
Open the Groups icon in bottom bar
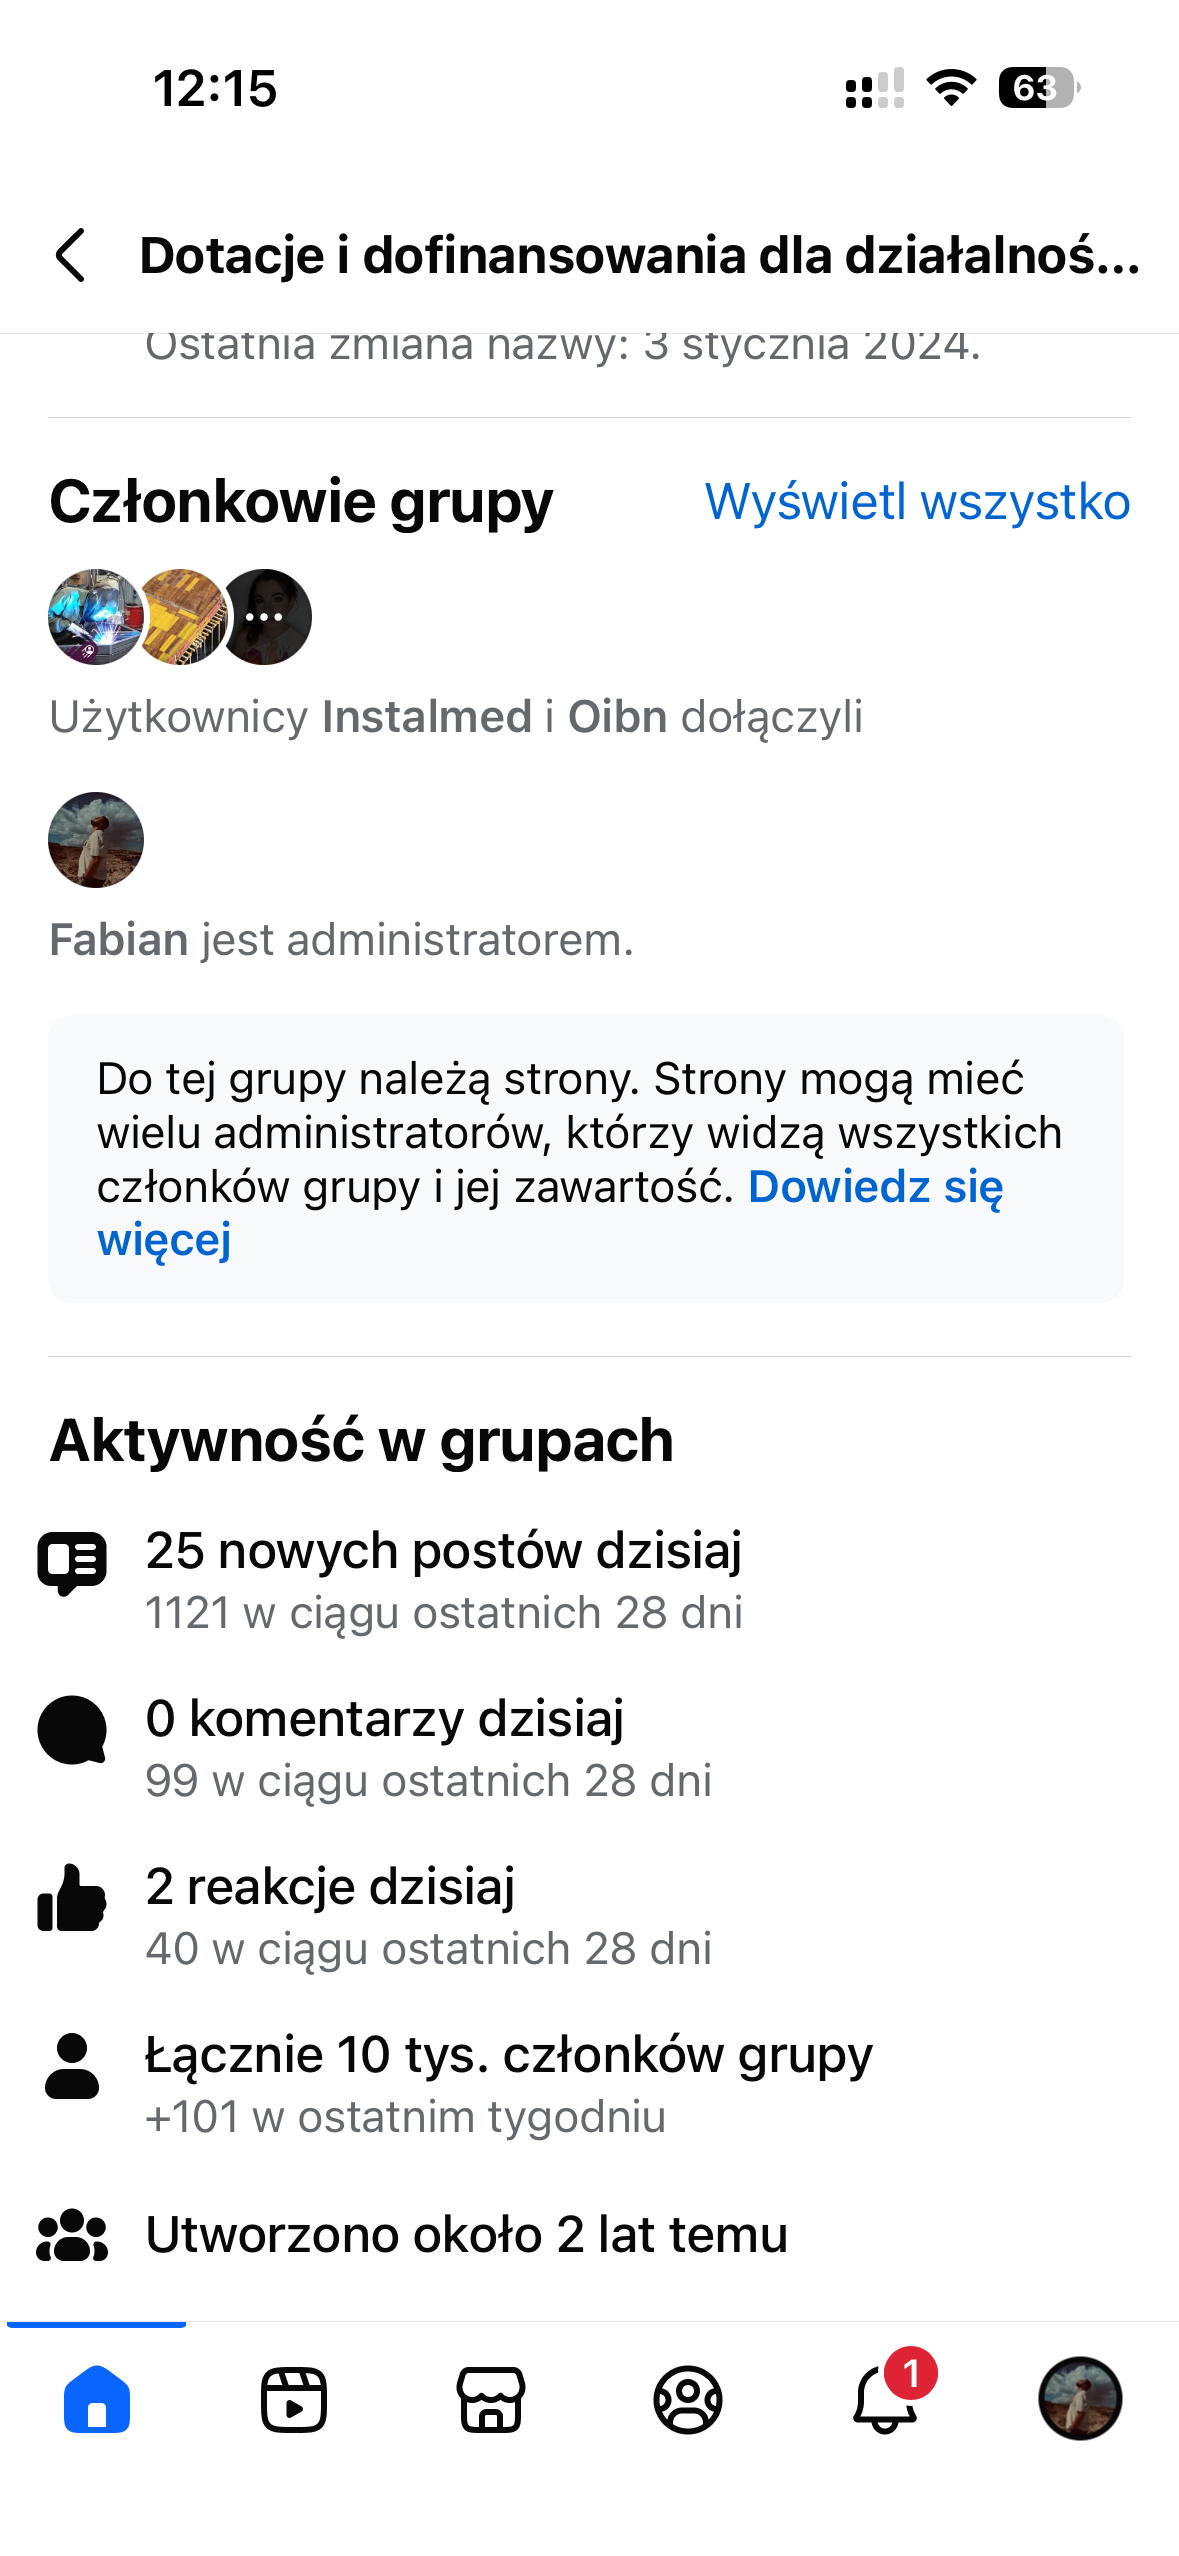[x=688, y=2398]
